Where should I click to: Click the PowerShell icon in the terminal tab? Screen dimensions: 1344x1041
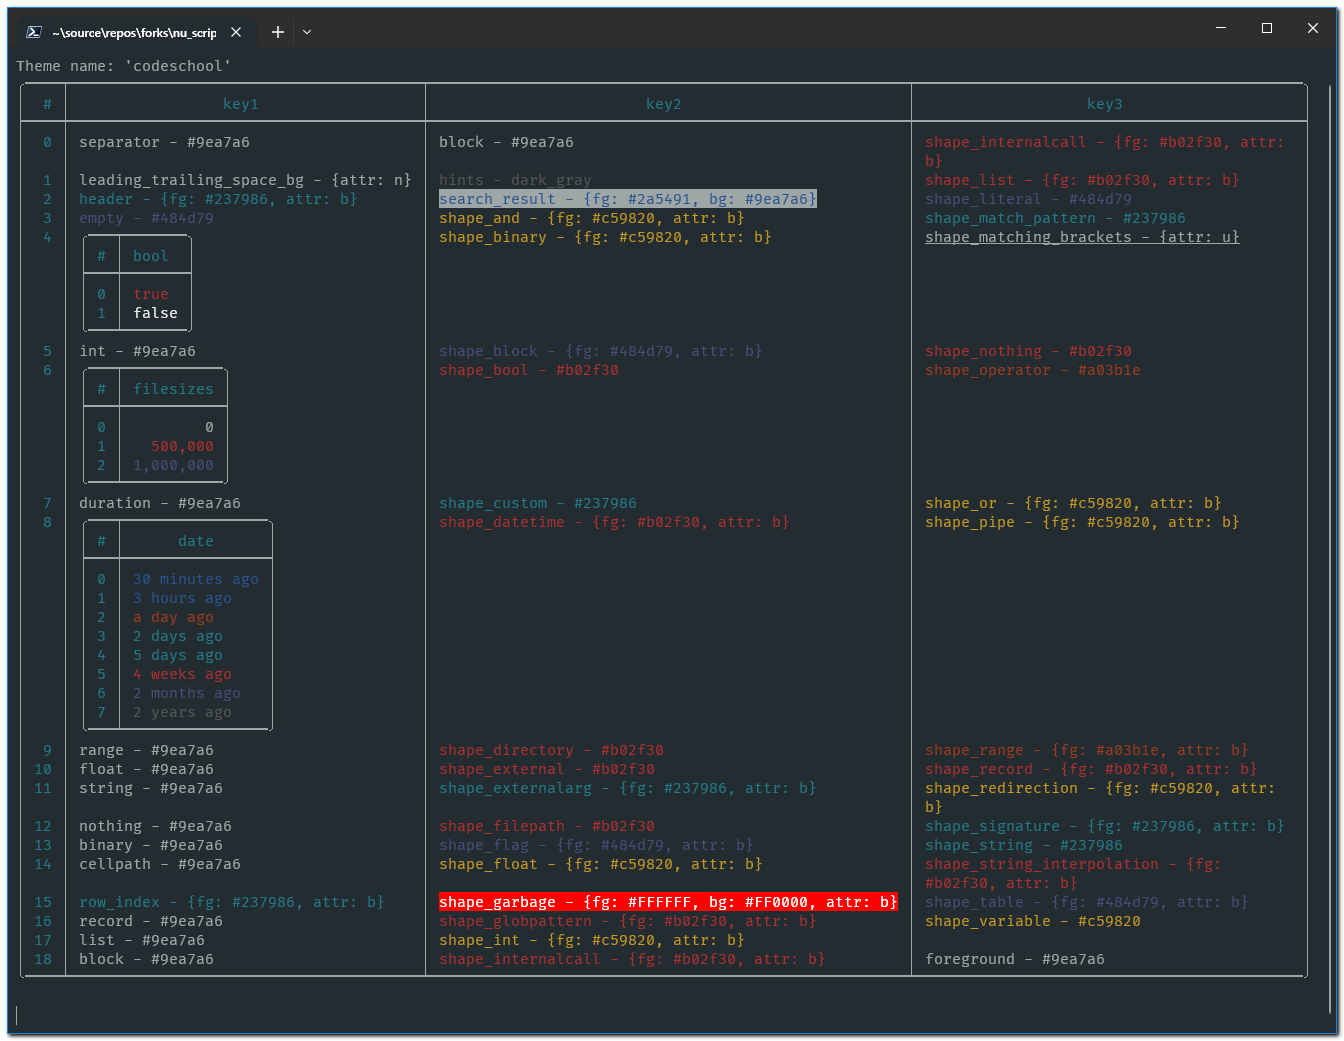click(x=33, y=32)
